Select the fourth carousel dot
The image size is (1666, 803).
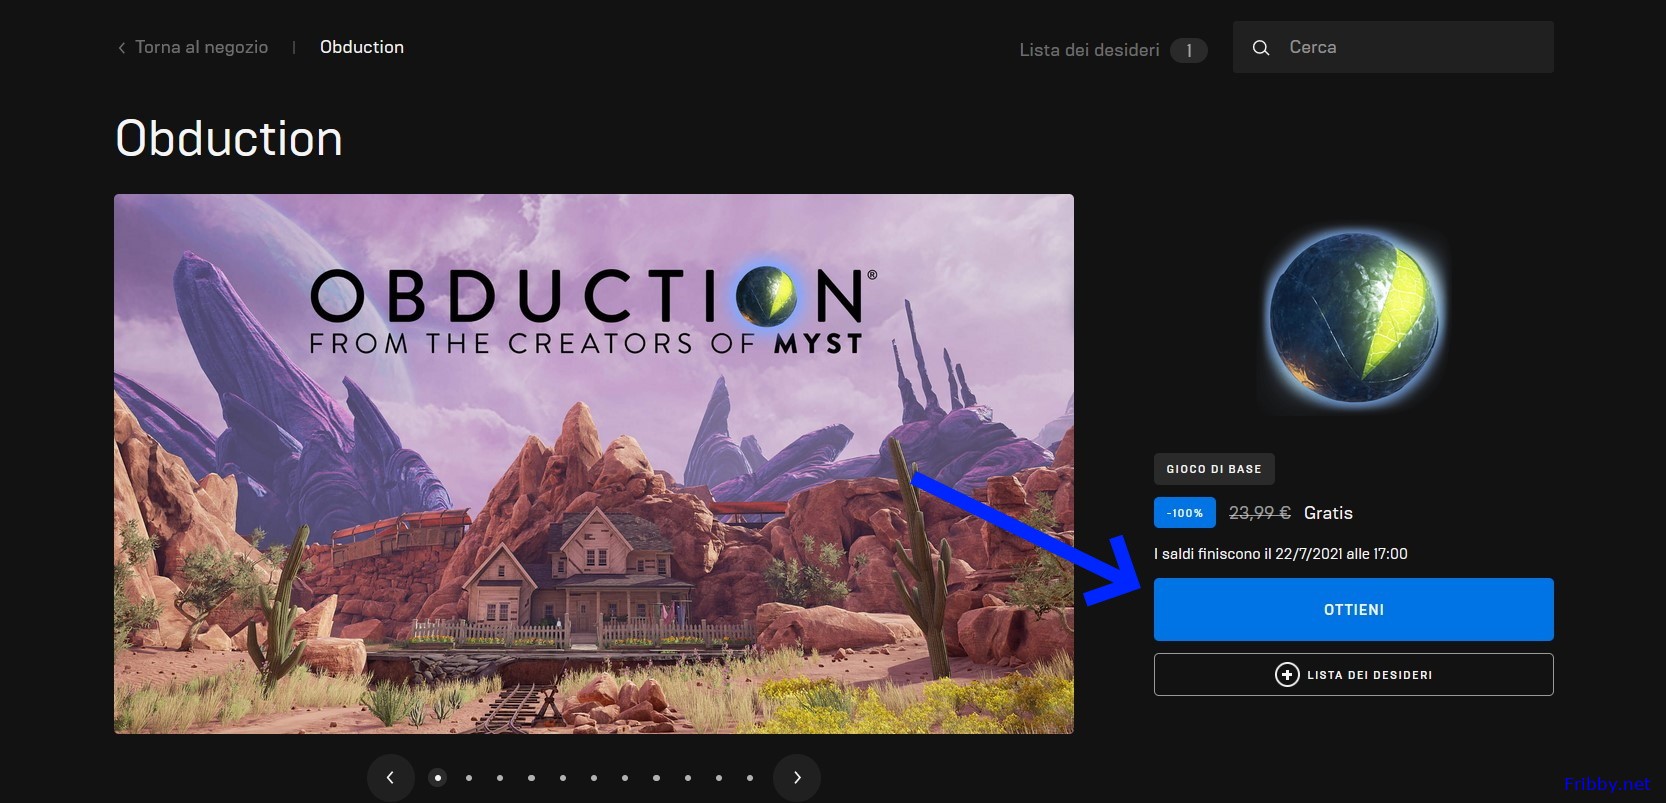click(x=531, y=777)
